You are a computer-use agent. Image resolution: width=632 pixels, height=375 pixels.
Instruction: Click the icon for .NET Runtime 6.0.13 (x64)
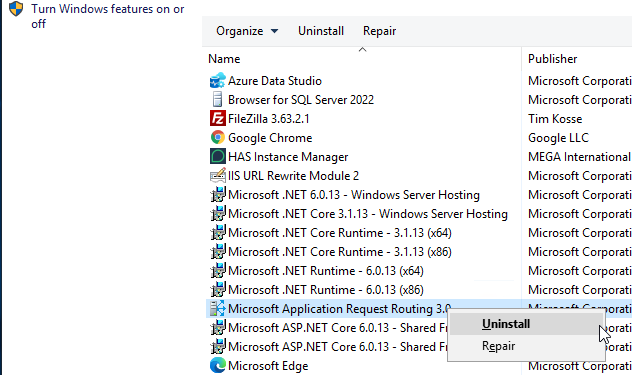(x=218, y=271)
